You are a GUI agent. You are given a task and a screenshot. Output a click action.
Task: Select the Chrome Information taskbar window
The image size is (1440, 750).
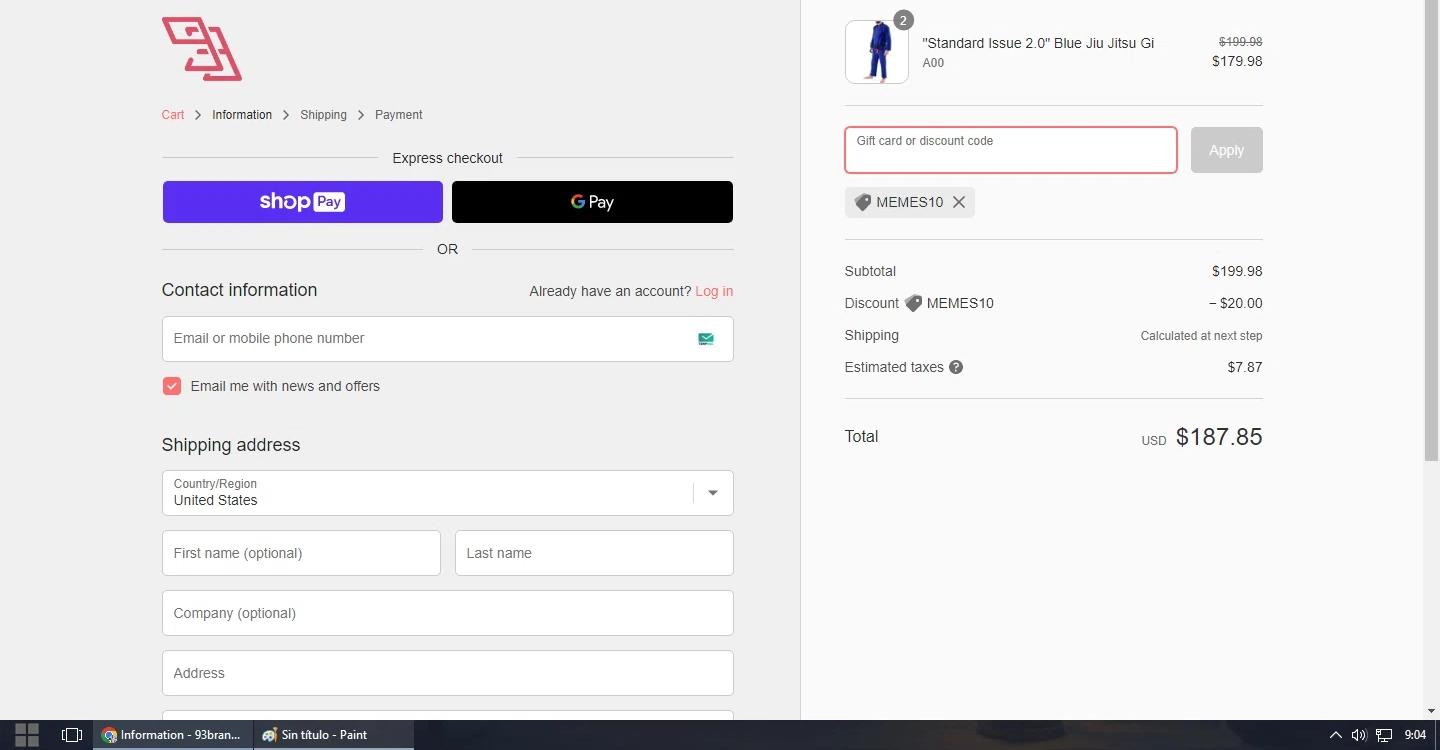(x=172, y=735)
